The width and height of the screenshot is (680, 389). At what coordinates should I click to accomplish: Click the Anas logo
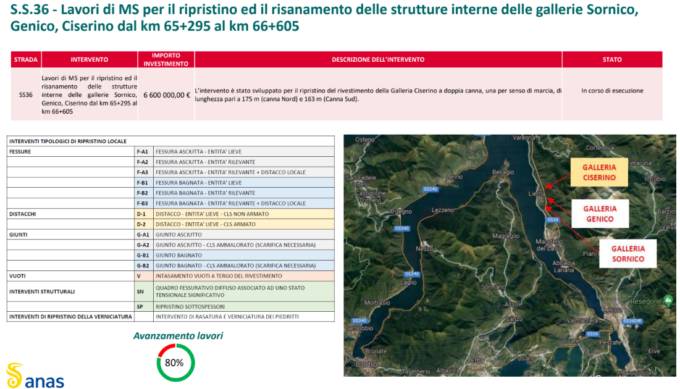(35, 376)
